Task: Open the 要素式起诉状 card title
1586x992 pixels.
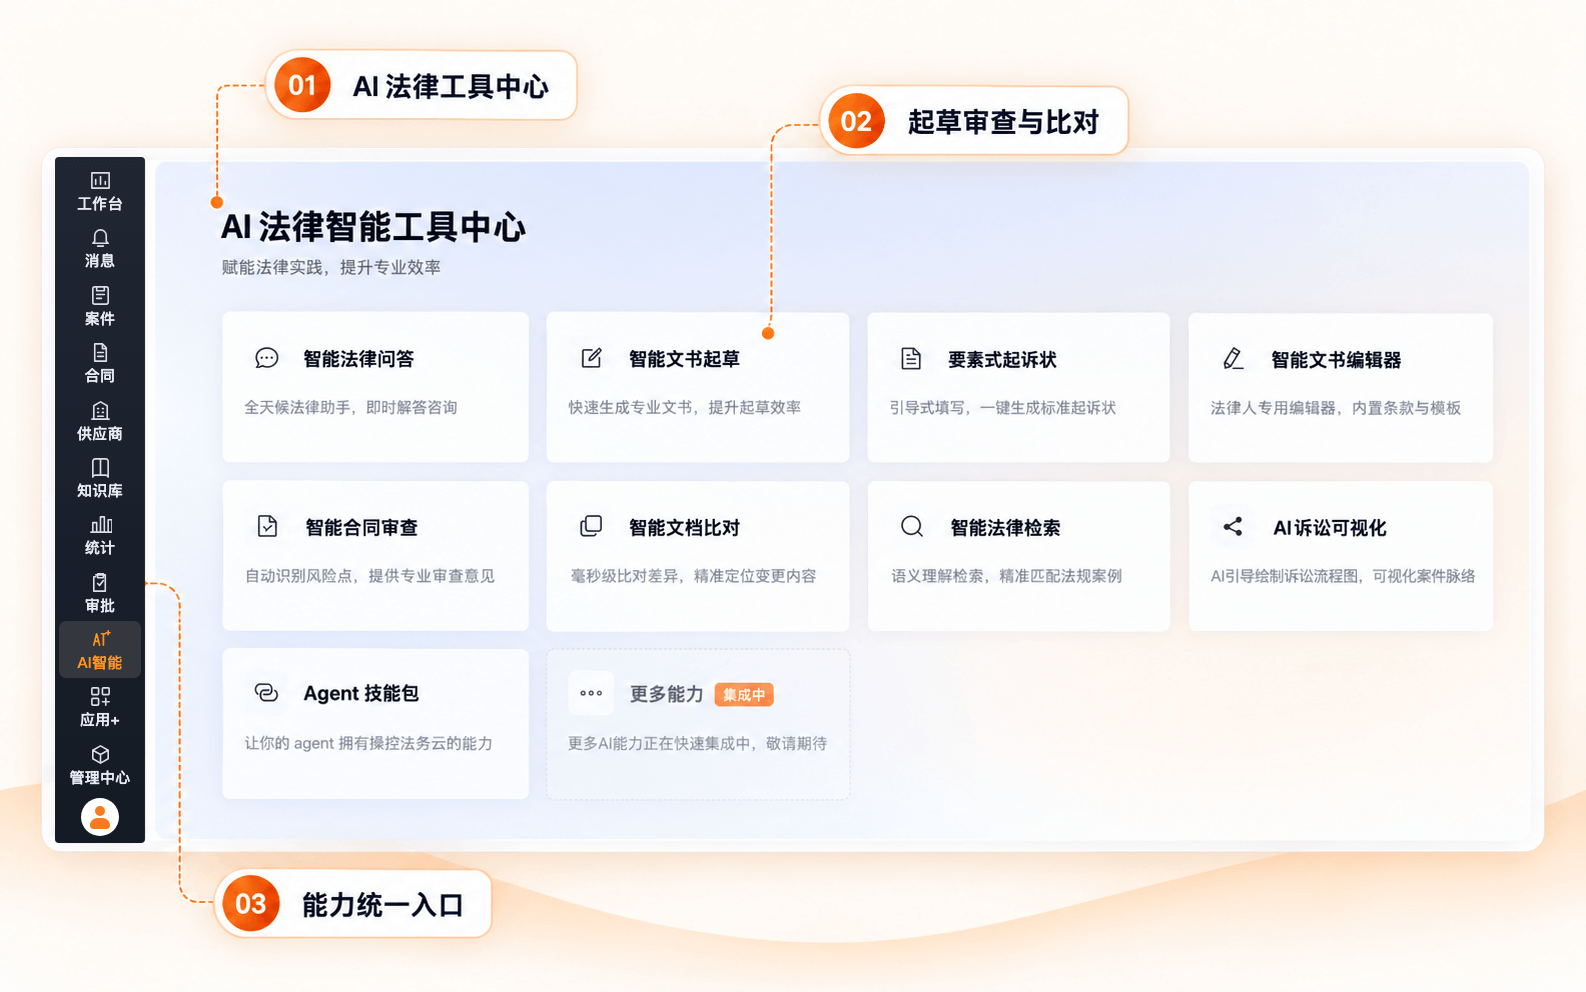Action: 1002,360
